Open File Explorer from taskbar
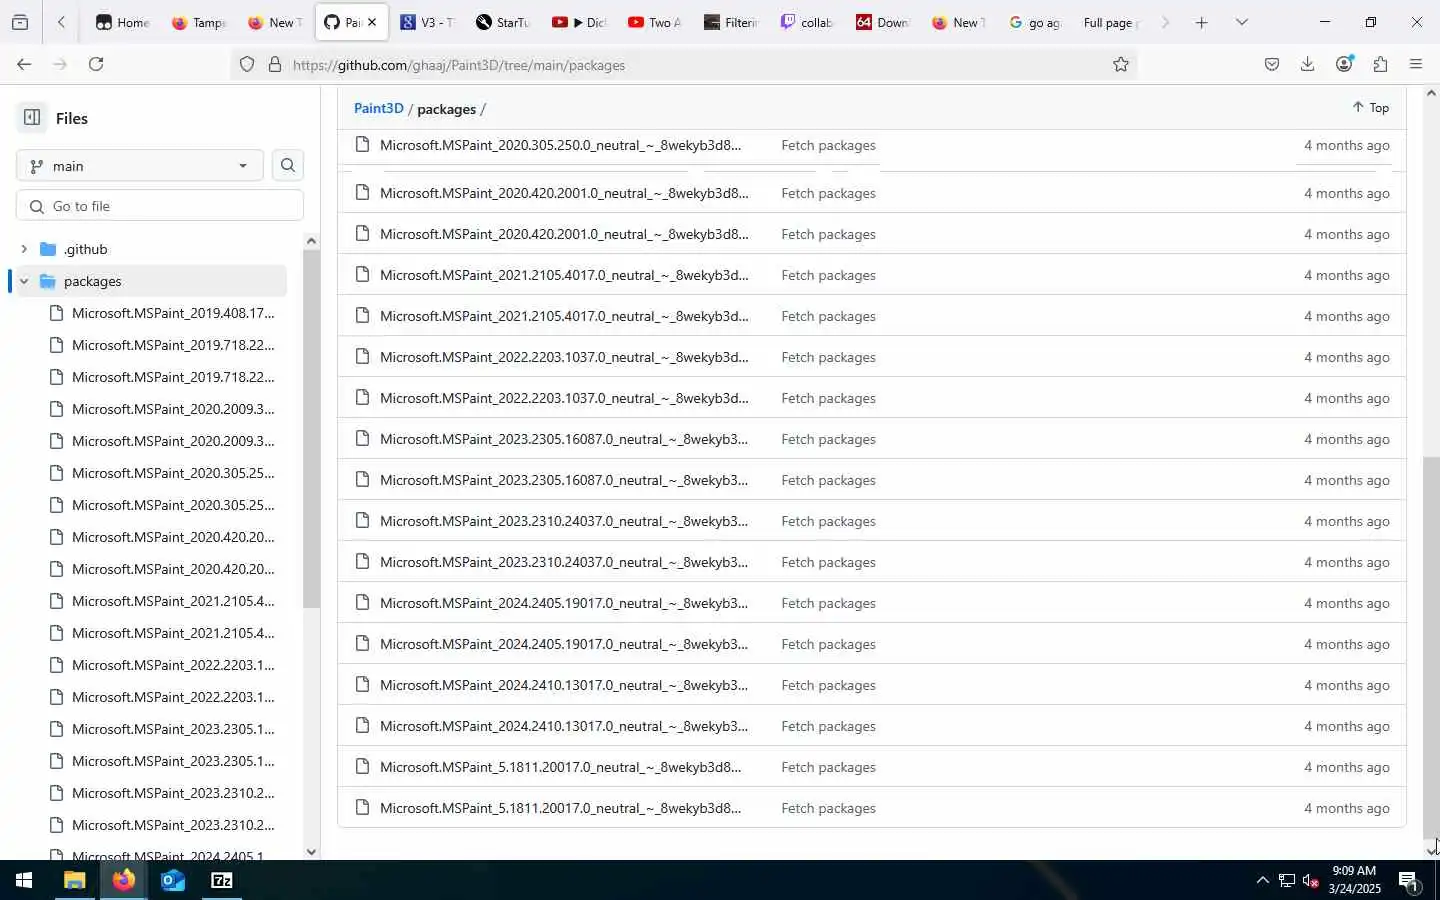Screen dimensions: 1440x900 [74, 880]
